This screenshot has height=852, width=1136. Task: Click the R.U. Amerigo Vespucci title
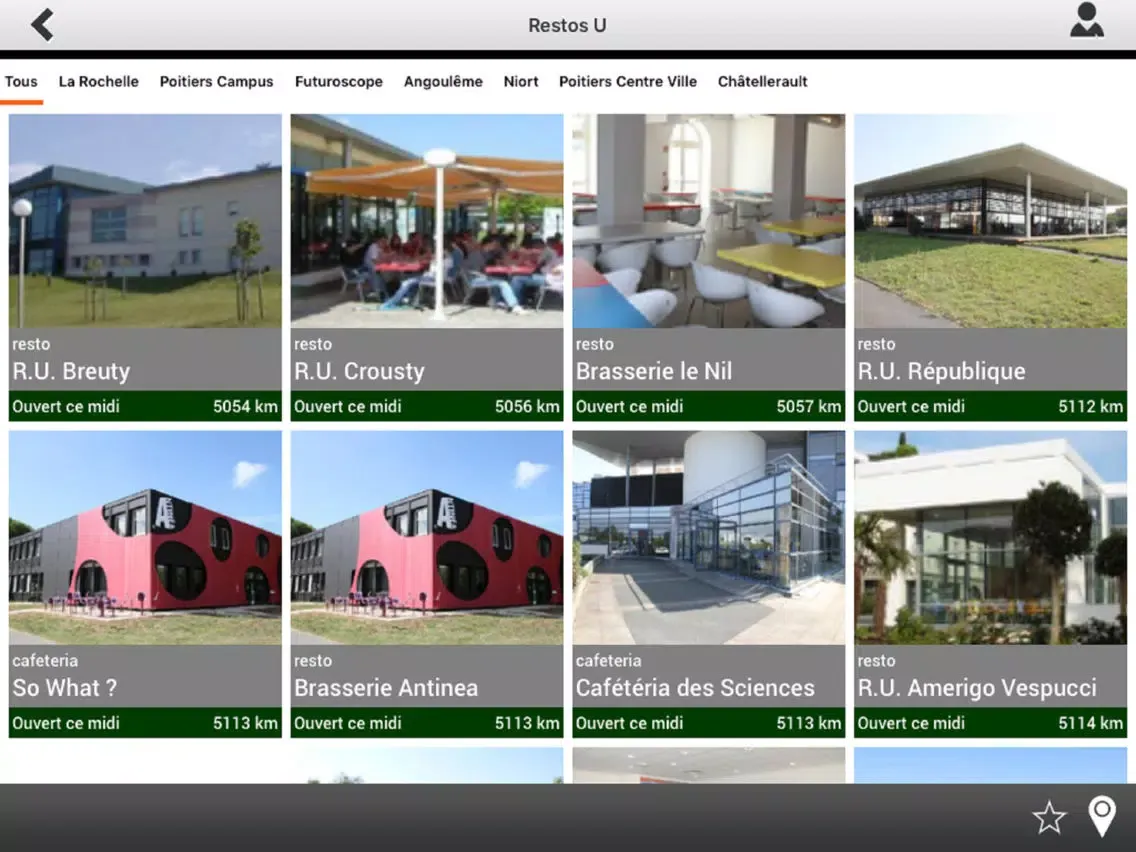click(x=977, y=688)
